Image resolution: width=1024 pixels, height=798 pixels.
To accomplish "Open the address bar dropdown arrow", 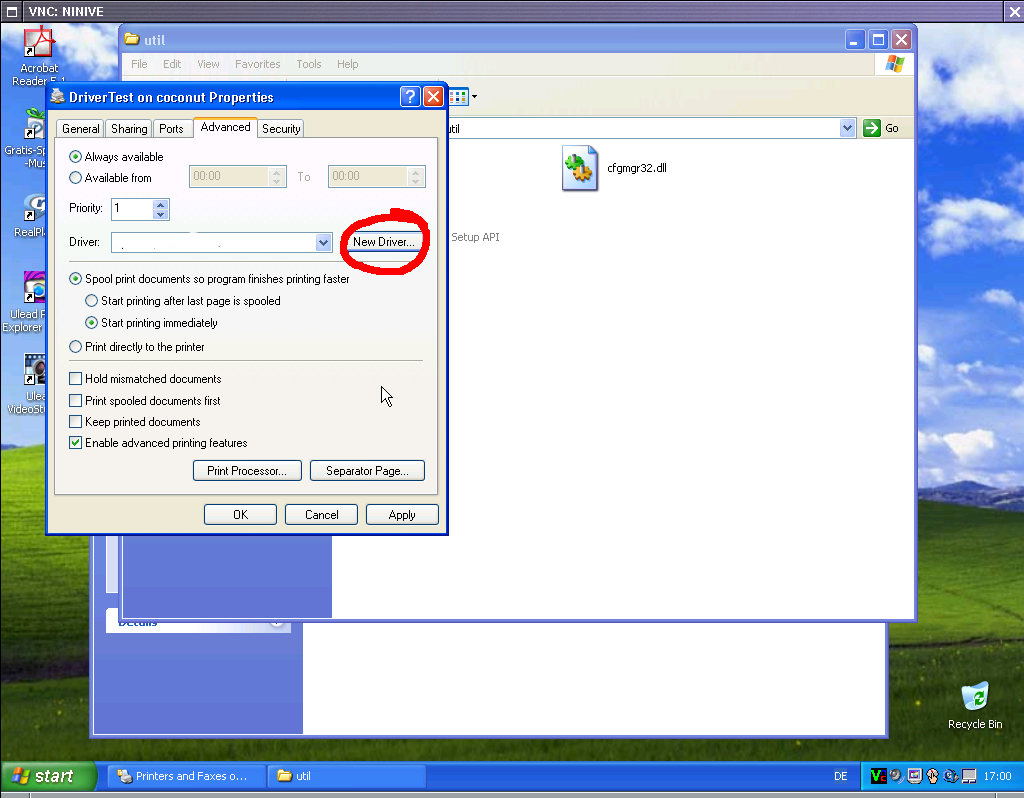I will [x=847, y=128].
